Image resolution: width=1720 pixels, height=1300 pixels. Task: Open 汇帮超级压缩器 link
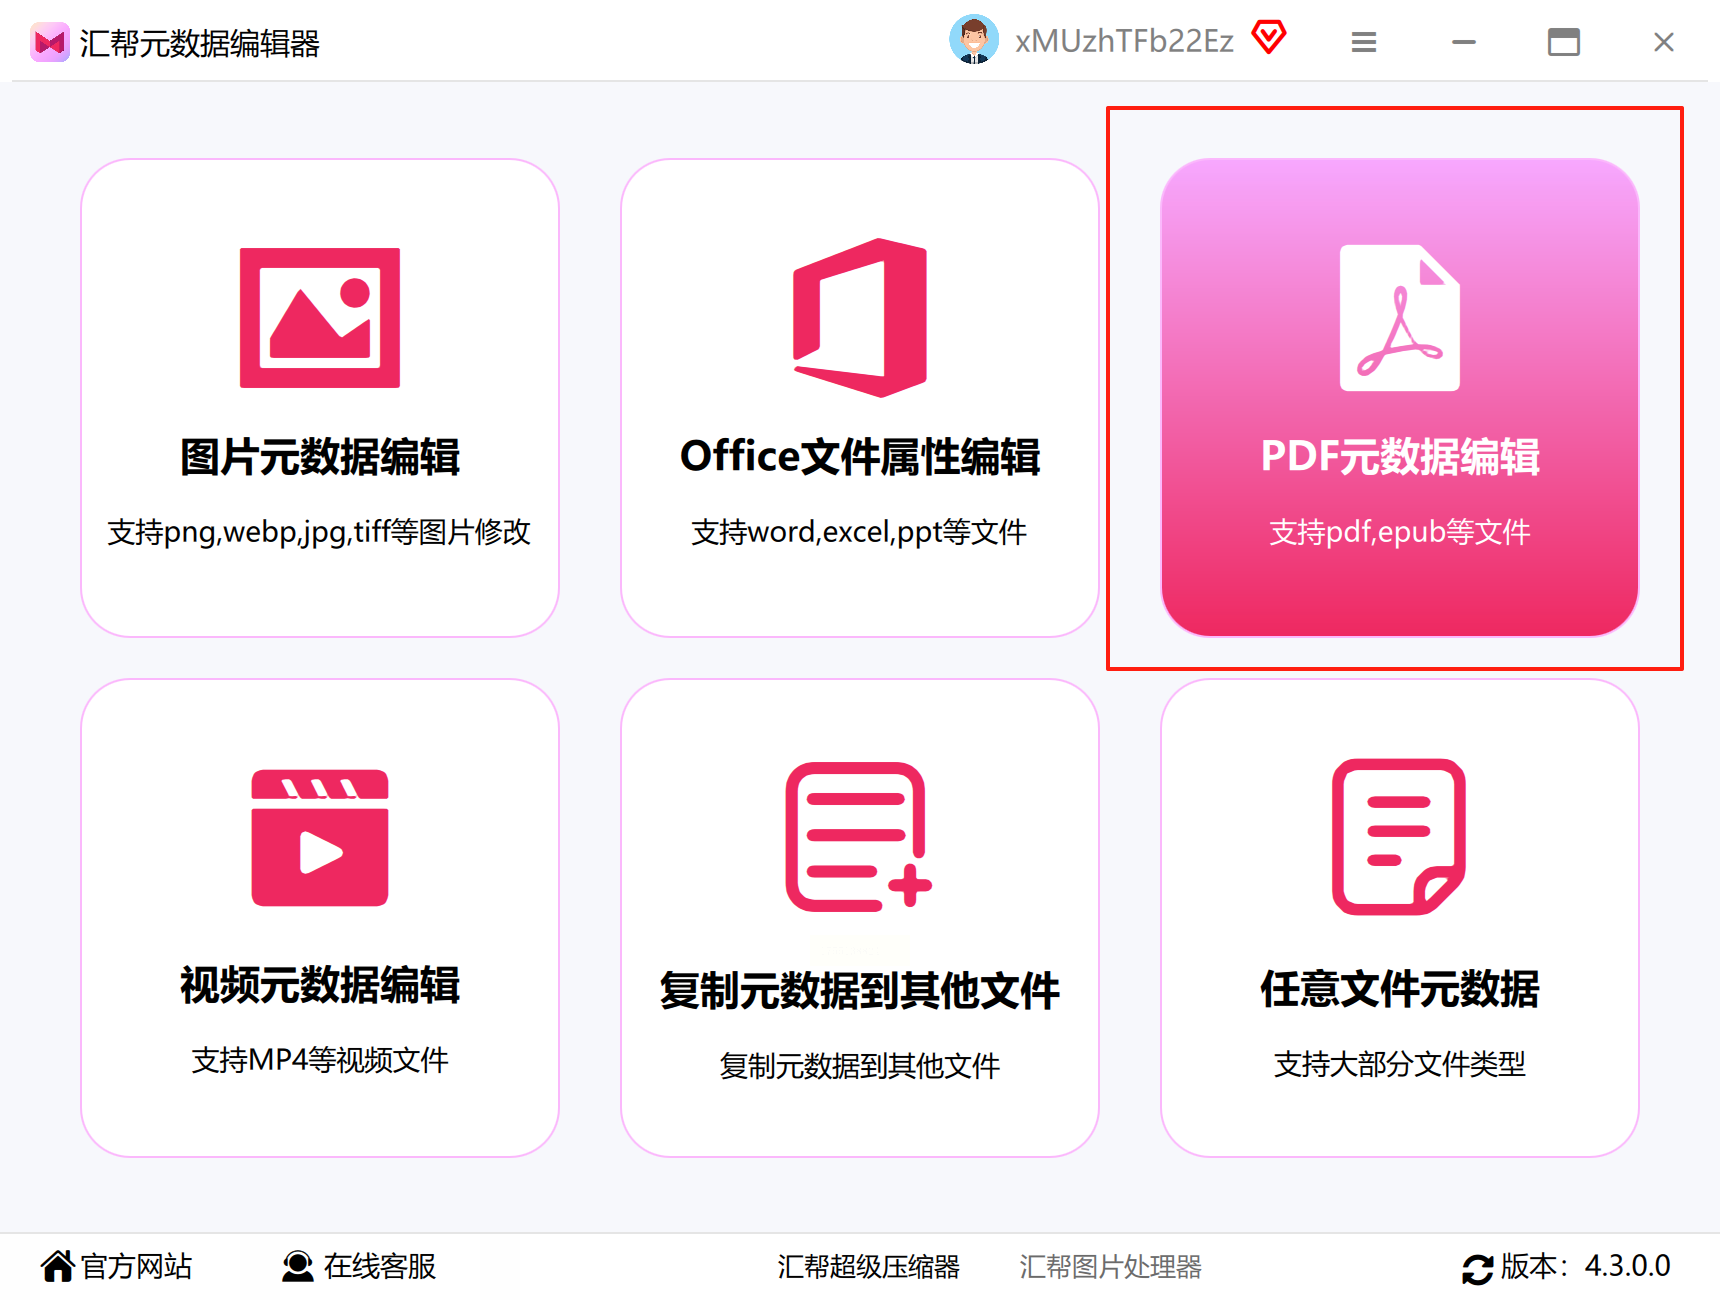click(x=869, y=1267)
